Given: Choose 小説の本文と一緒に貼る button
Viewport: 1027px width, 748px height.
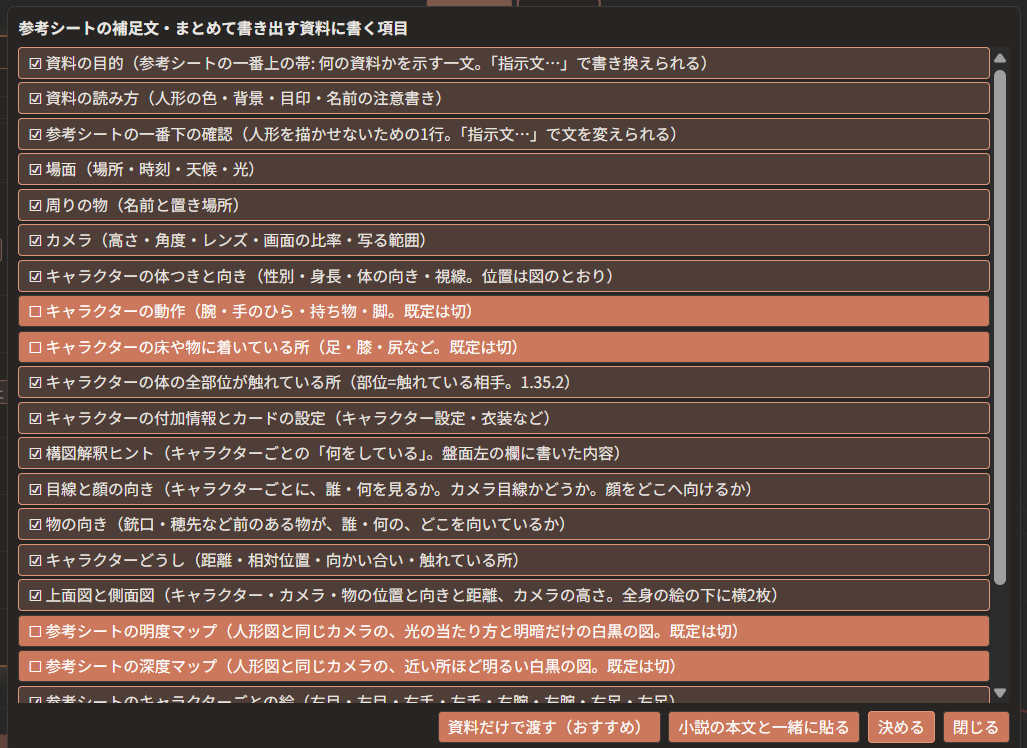Looking at the screenshot, I should pyautogui.click(x=764, y=728).
